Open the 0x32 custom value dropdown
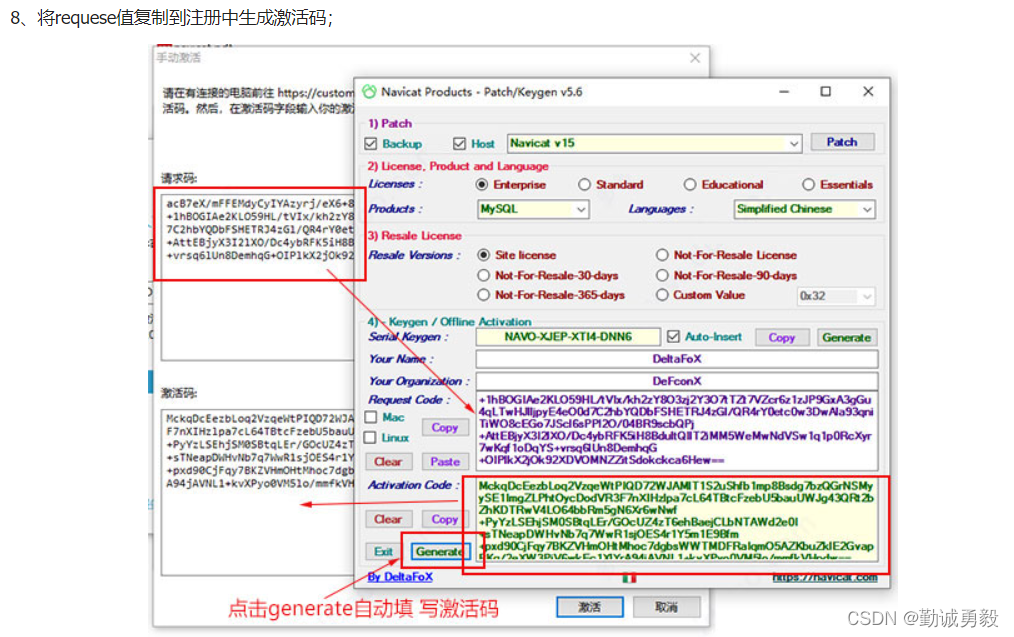This screenshot has height=637, width=1014. 867,296
